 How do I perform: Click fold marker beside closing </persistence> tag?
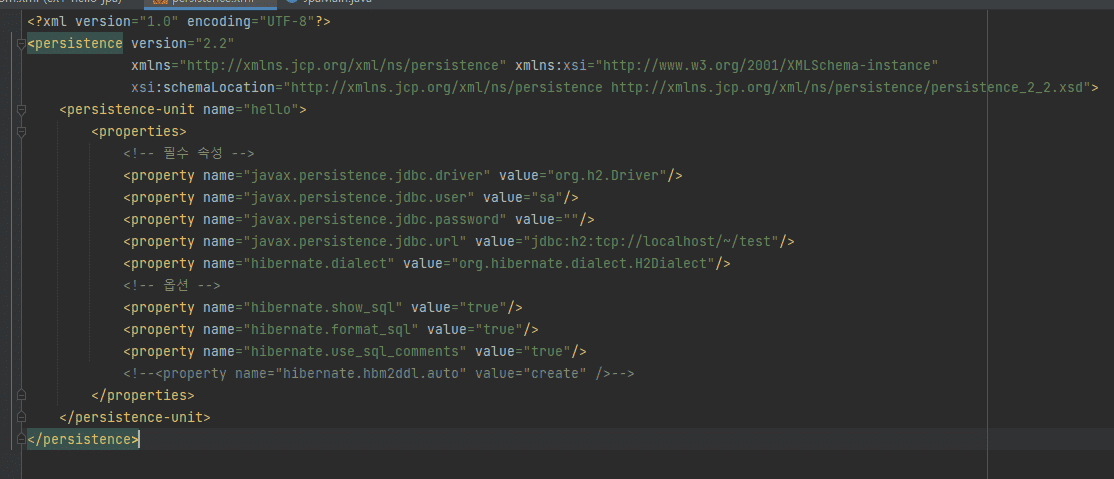pos(21,439)
